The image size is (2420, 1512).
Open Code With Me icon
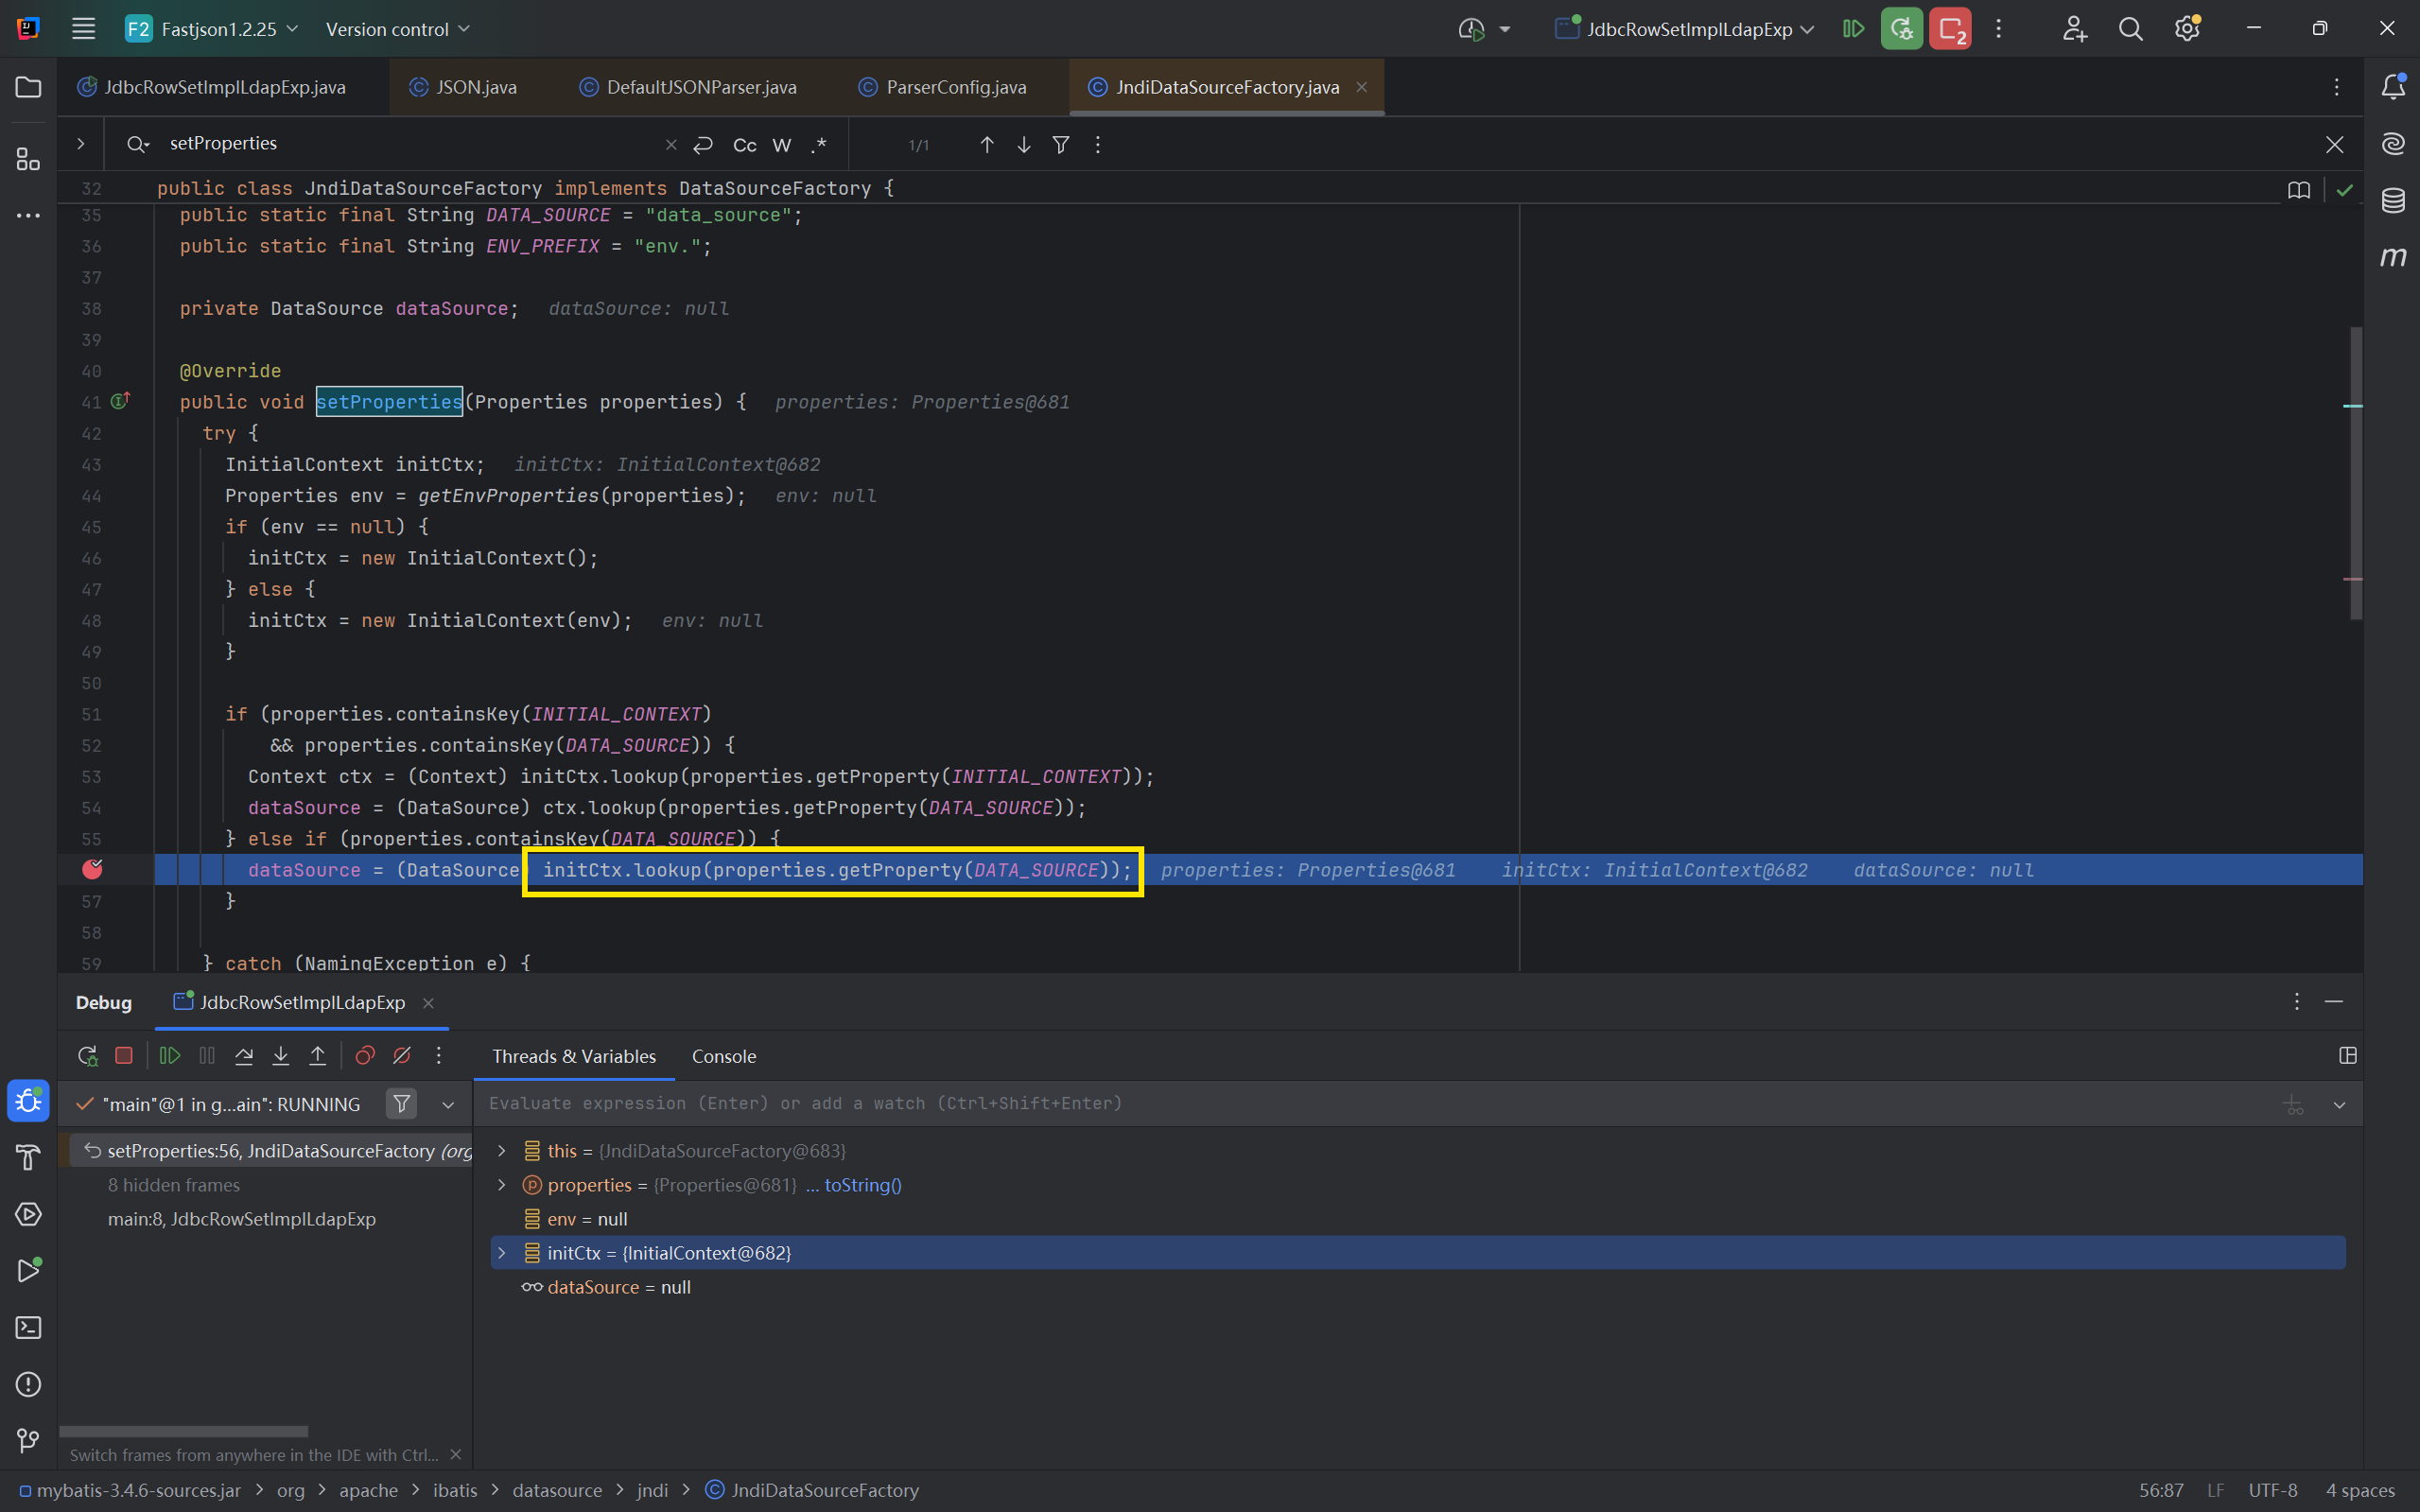2075,29
